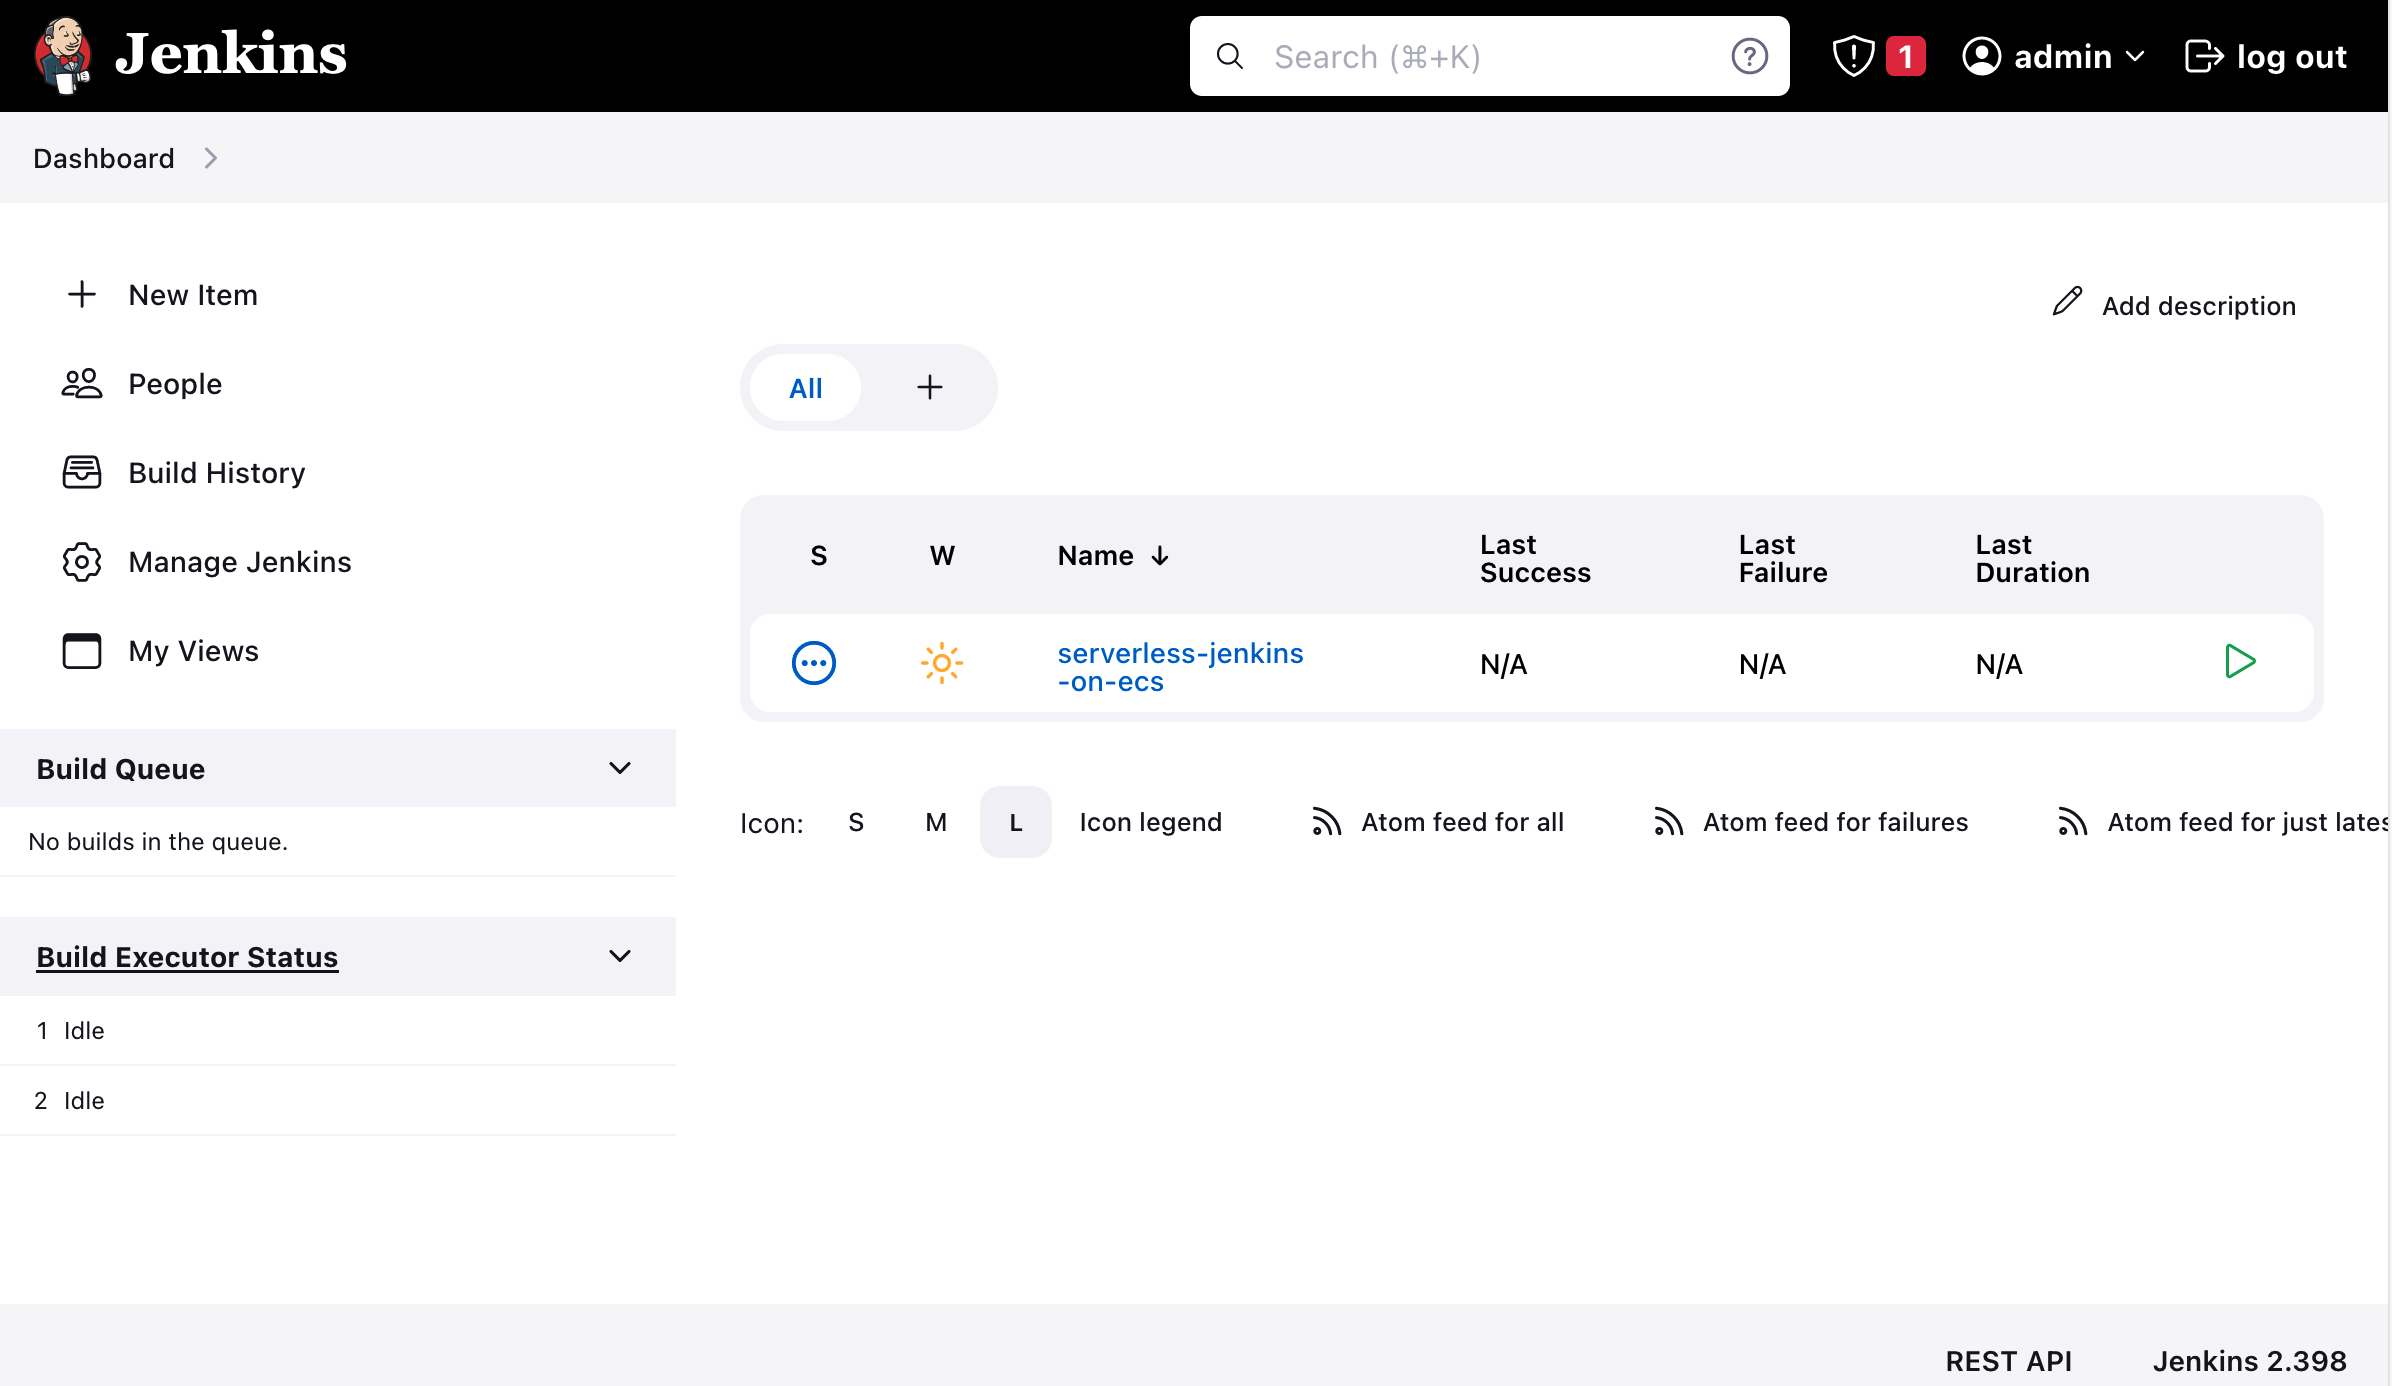The width and height of the screenshot is (2392, 1386).
Task: Click the add new view tab button
Action: pyautogui.click(x=929, y=386)
